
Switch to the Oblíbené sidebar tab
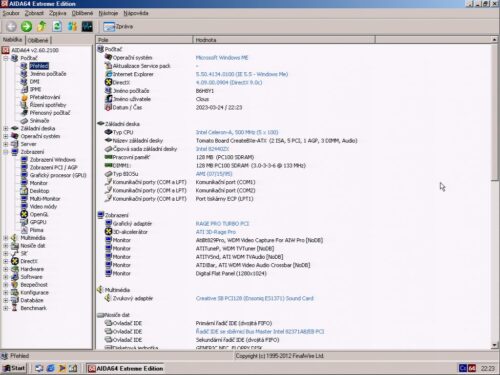(38, 40)
